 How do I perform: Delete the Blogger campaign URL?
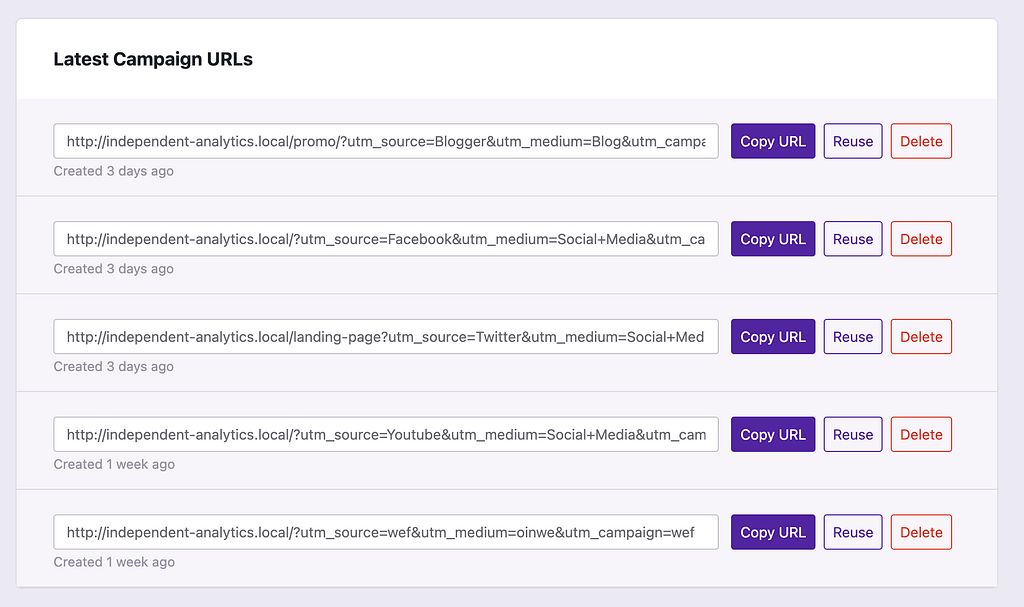click(921, 141)
